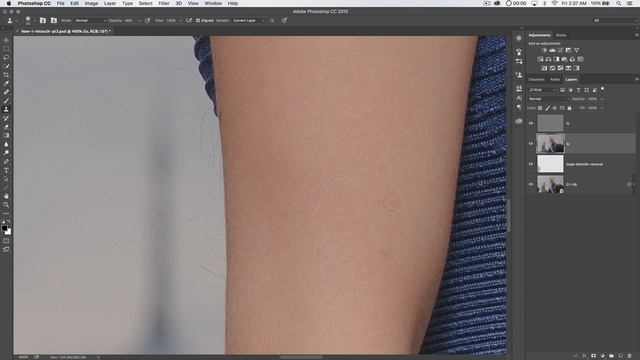The image size is (640, 360).
Task: Open the clone stamp Mode dropdown
Action: pyautogui.click(x=91, y=20)
